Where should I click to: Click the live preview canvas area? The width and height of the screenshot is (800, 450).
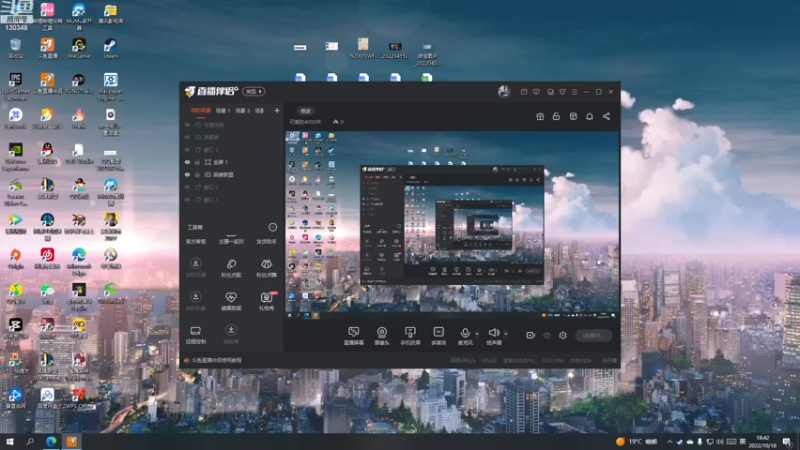click(x=452, y=225)
